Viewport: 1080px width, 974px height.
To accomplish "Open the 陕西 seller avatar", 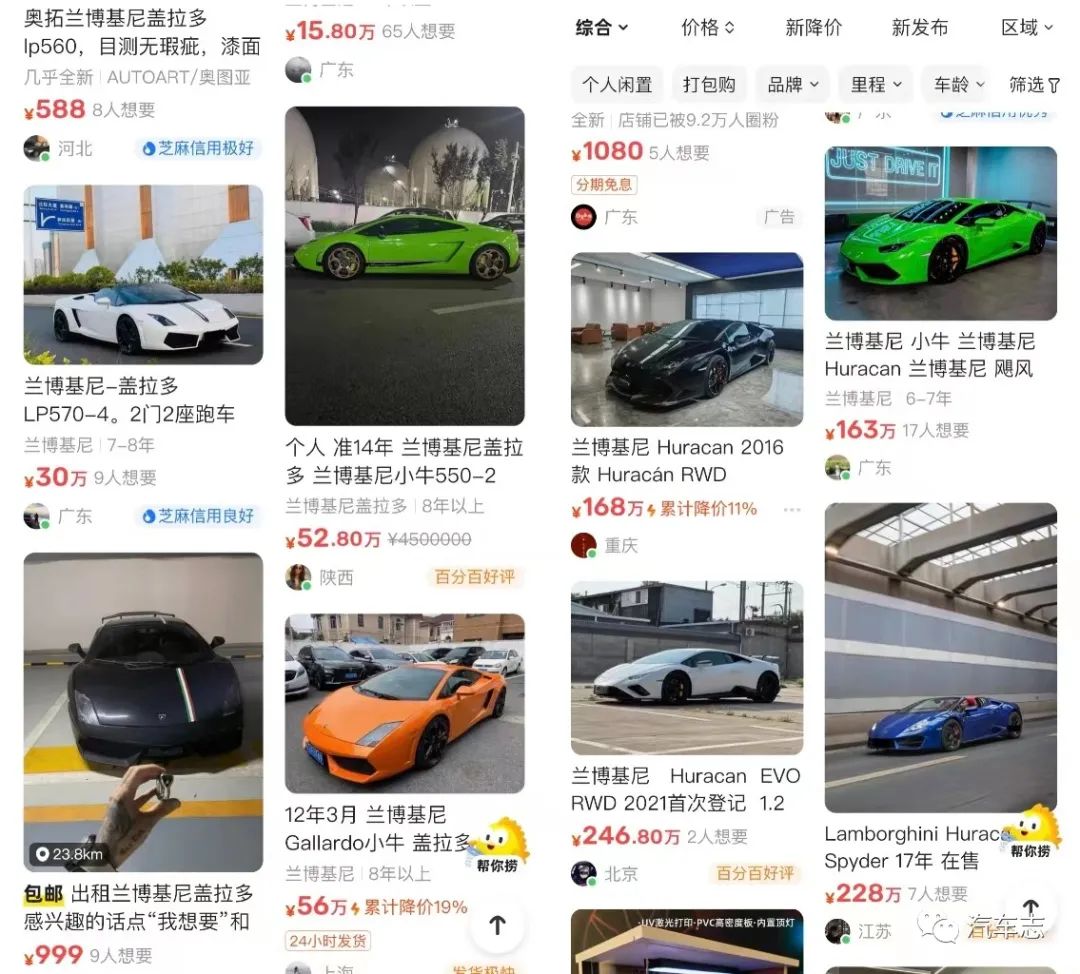I will click(298, 577).
